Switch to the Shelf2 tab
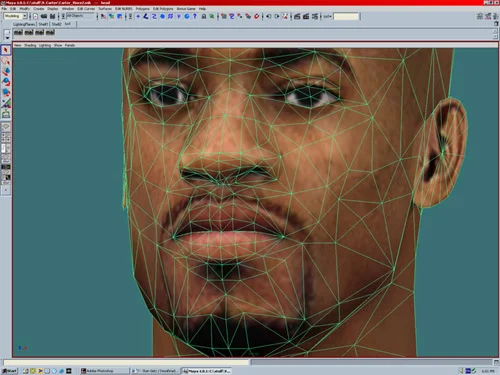Screen dimensions: 500x375 [x=56, y=24]
